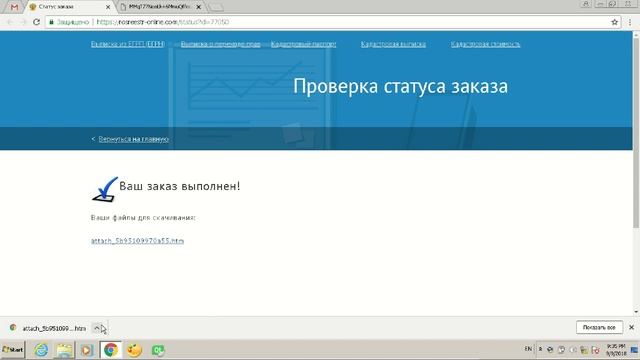Close the 'Статус заказа' tab
Image resolution: width=640 pixels, height=360 pixels.
click(x=108, y=7)
